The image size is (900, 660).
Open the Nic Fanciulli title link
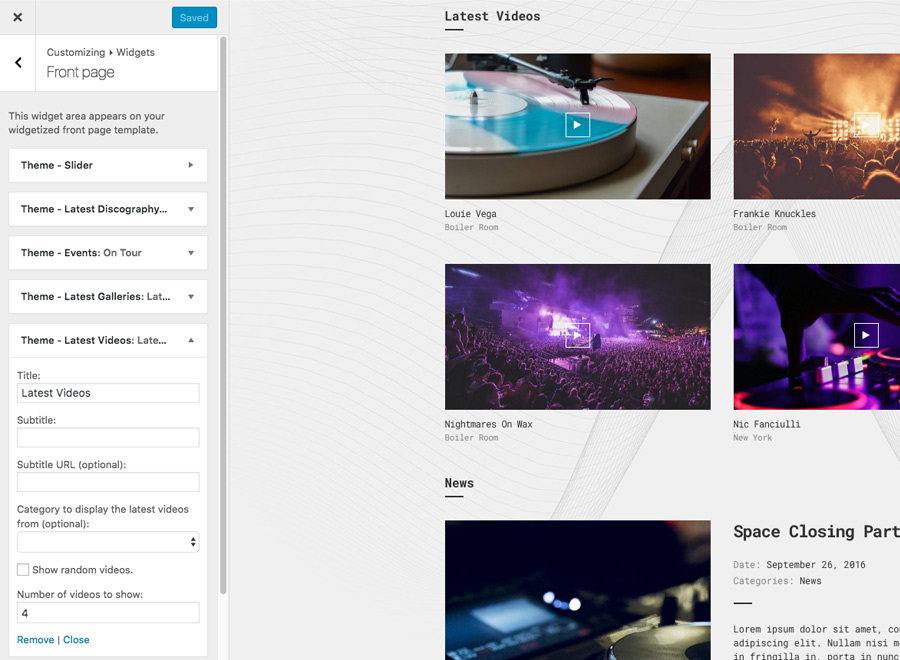766,424
